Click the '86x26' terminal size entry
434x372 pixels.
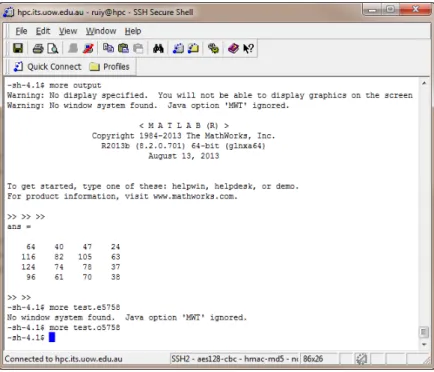(x=313, y=359)
